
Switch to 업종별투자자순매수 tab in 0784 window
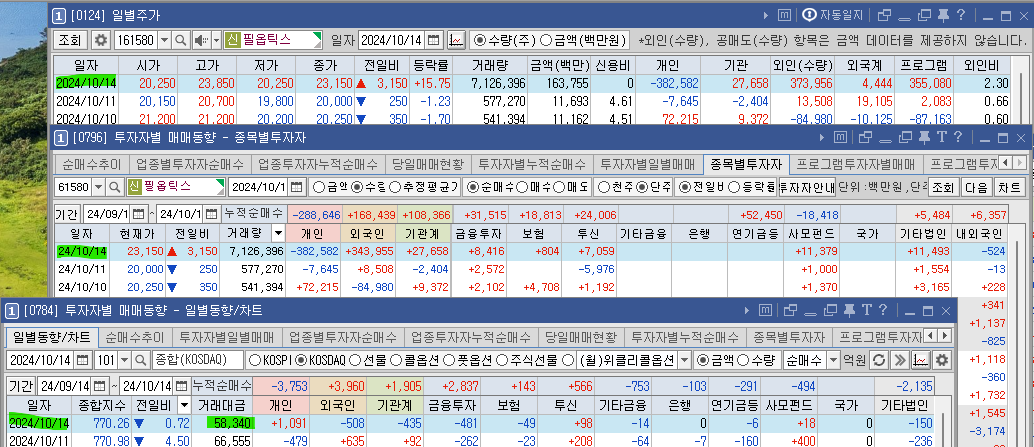pyautogui.click(x=344, y=338)
